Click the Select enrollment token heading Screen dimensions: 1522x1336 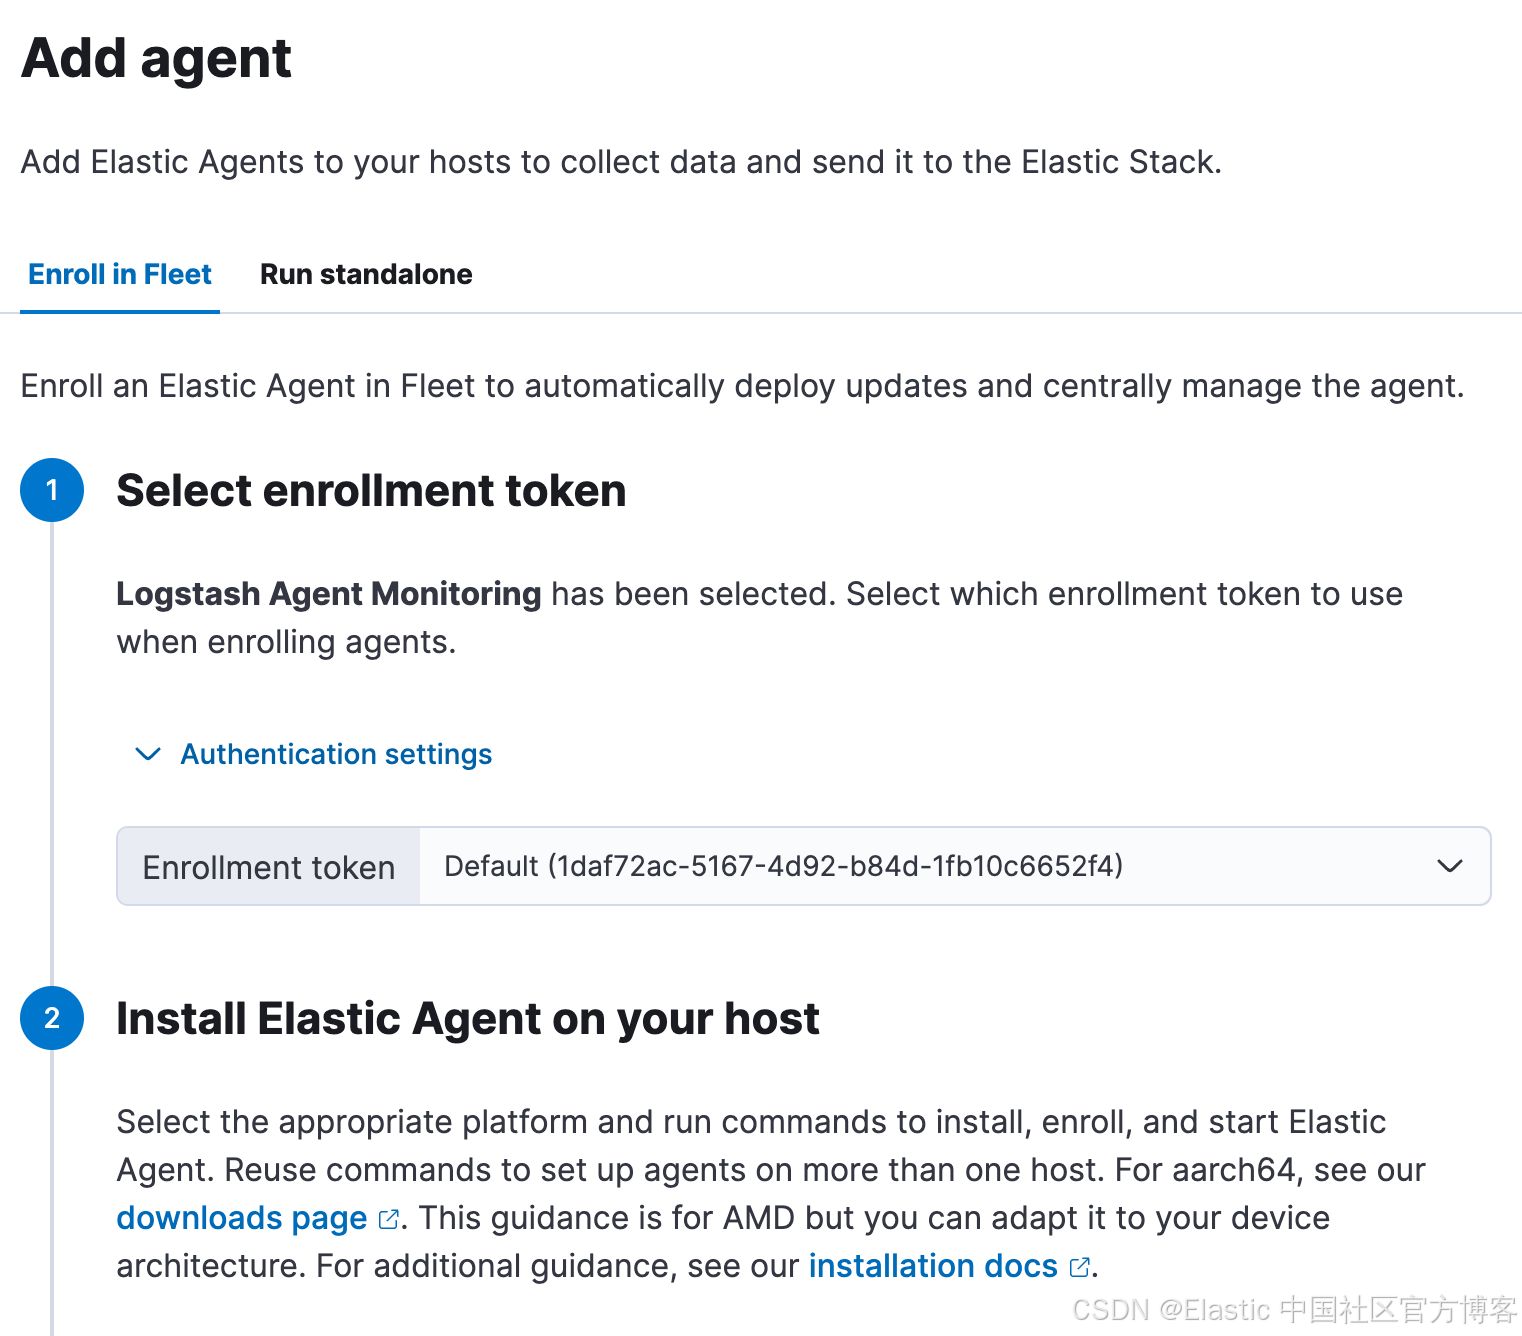371,491
